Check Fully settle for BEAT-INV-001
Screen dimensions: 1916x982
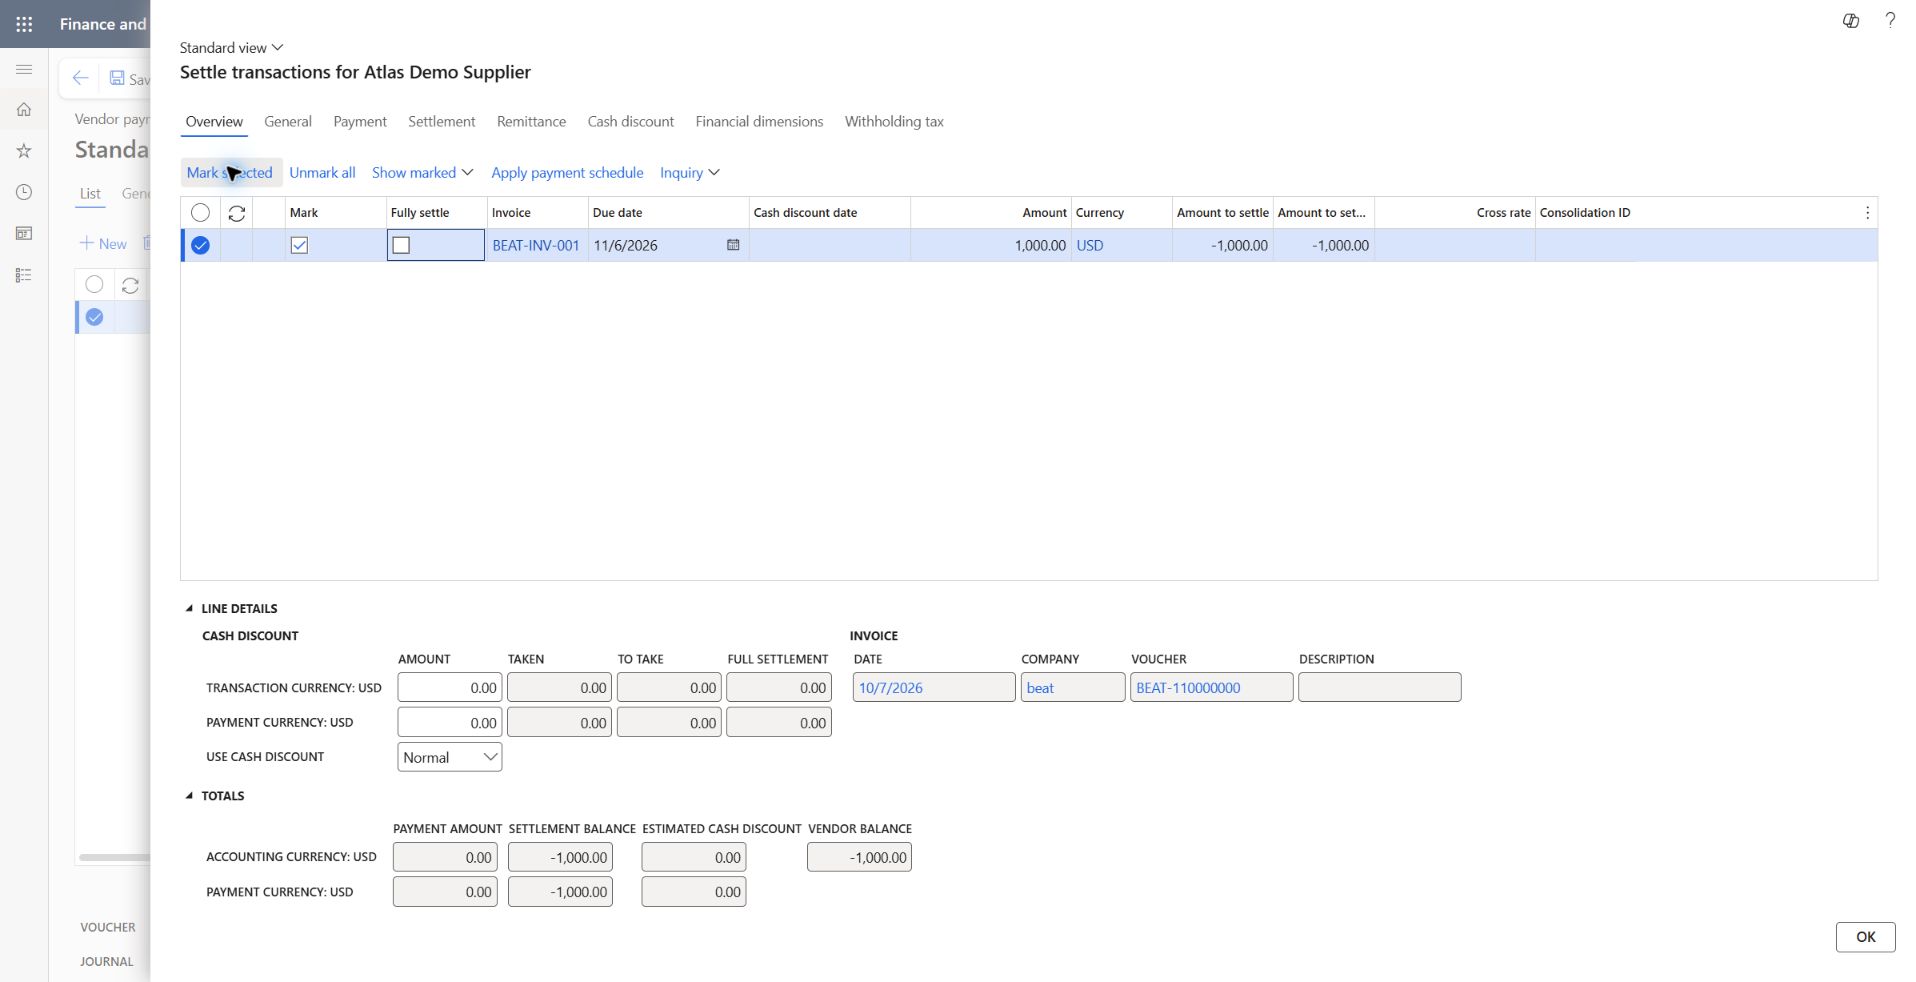coord(401,245)
